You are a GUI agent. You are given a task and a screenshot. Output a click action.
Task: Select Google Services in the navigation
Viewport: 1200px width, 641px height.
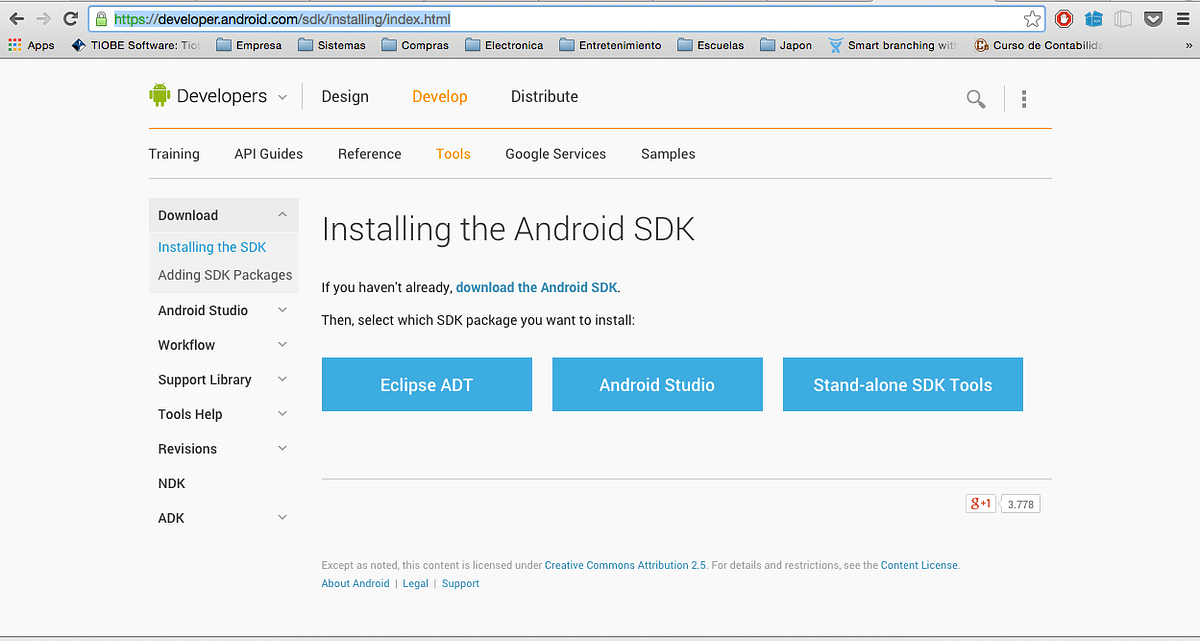pyautogui.click(x=555, y=153)
